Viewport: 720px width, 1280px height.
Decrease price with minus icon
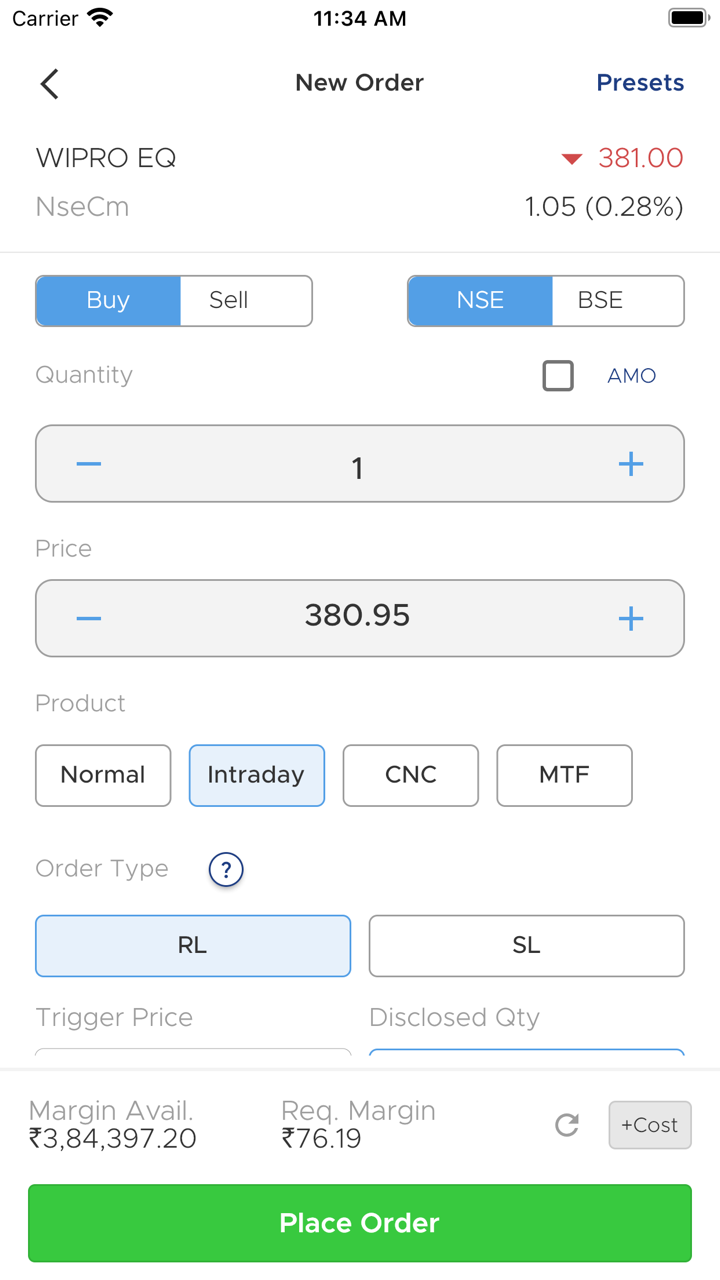pyautogui.click(x=89, y=618)
